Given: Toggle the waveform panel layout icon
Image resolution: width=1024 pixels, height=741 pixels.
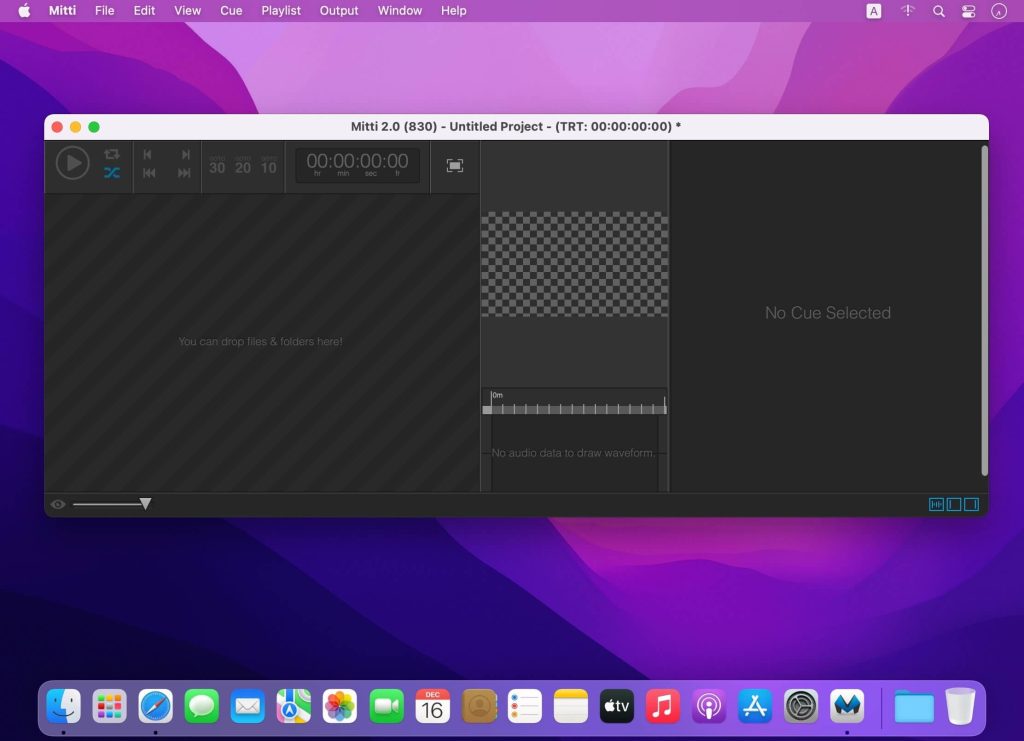Looking at the screenshot, I should (x=936, y=505).
